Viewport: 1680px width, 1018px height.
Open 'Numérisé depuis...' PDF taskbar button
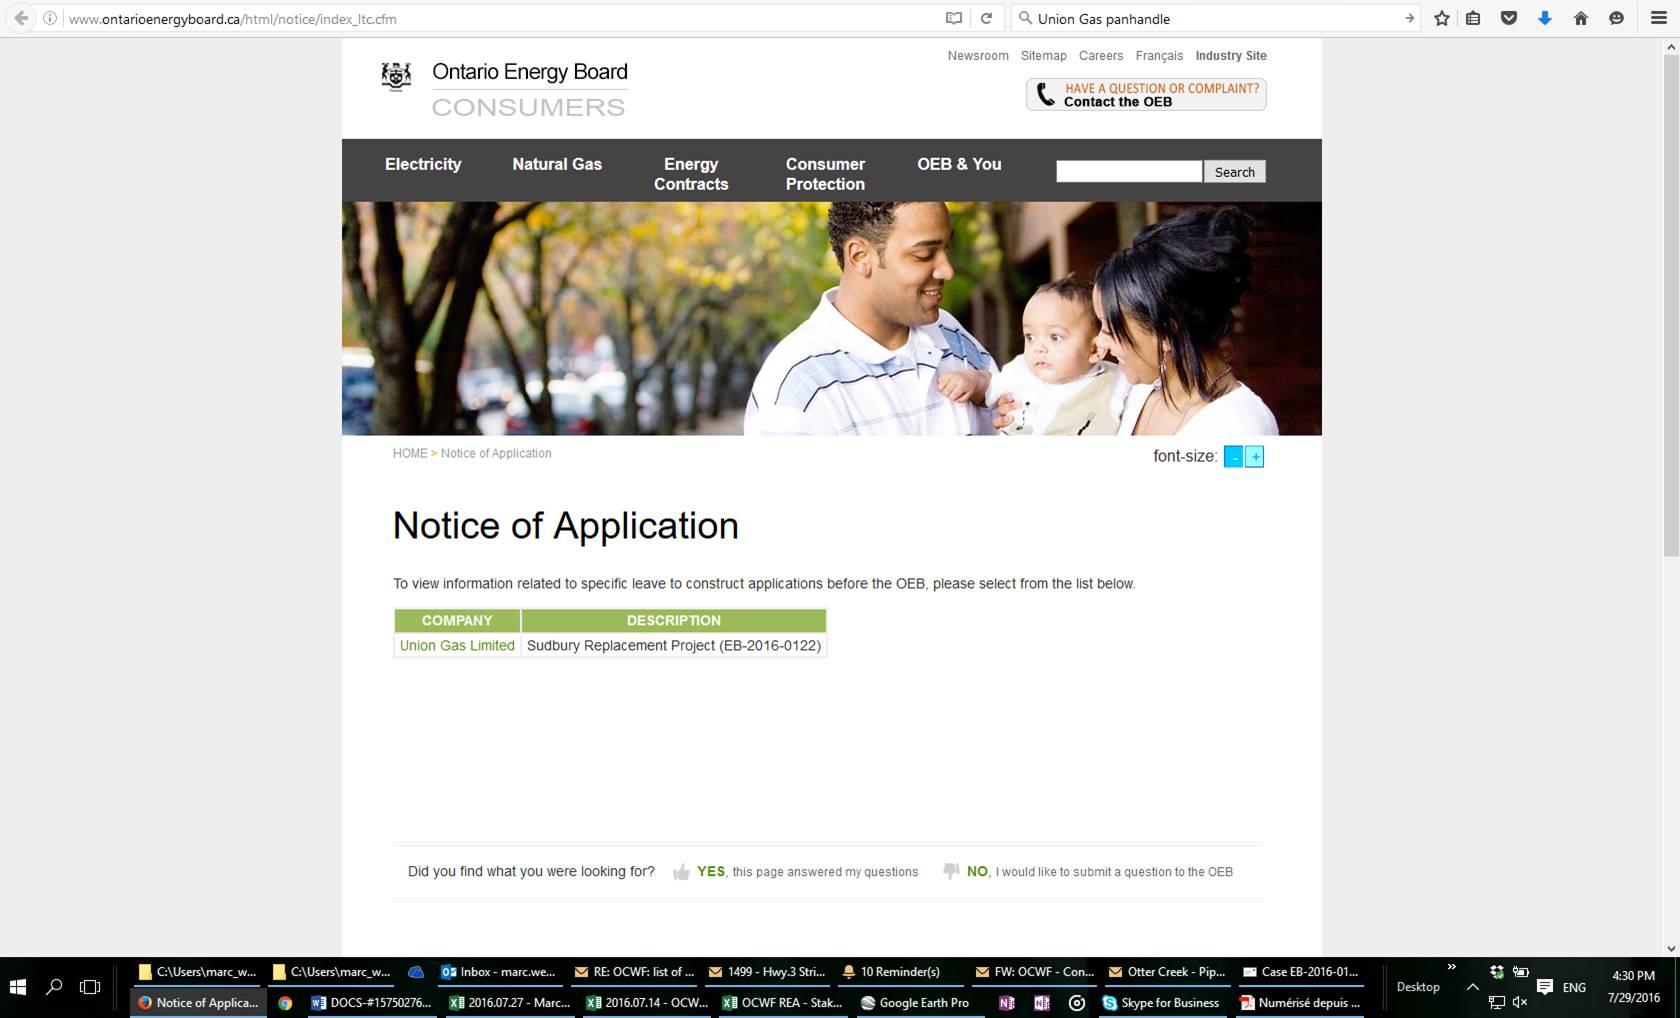(1300, 1003)
